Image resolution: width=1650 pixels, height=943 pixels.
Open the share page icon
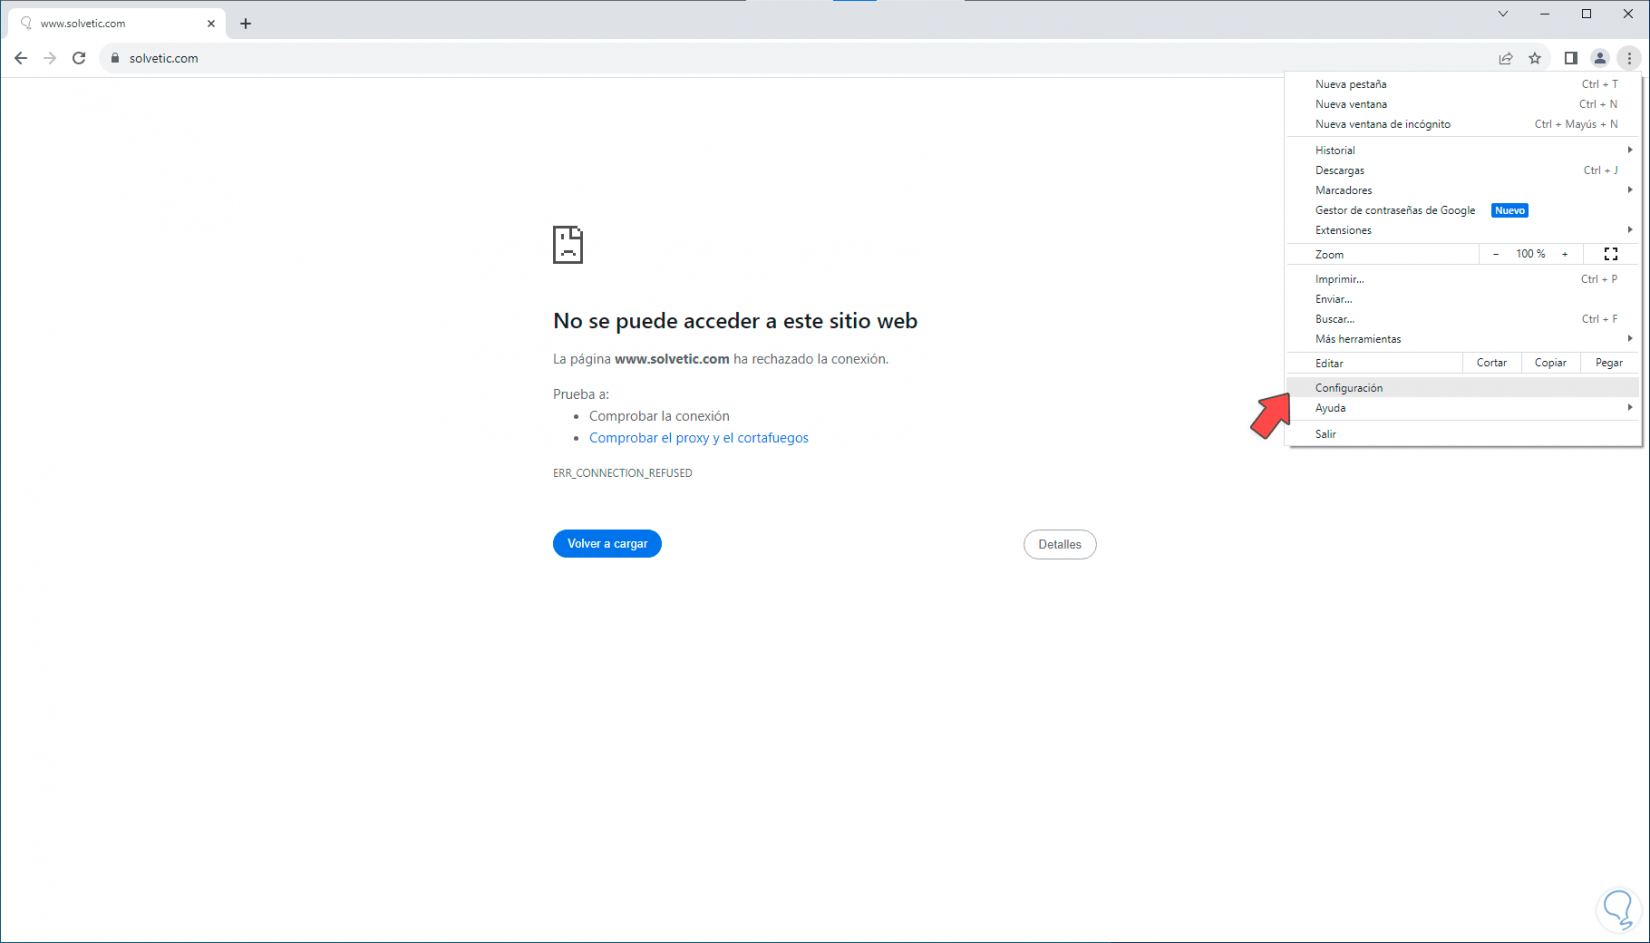coord(1506,58)
